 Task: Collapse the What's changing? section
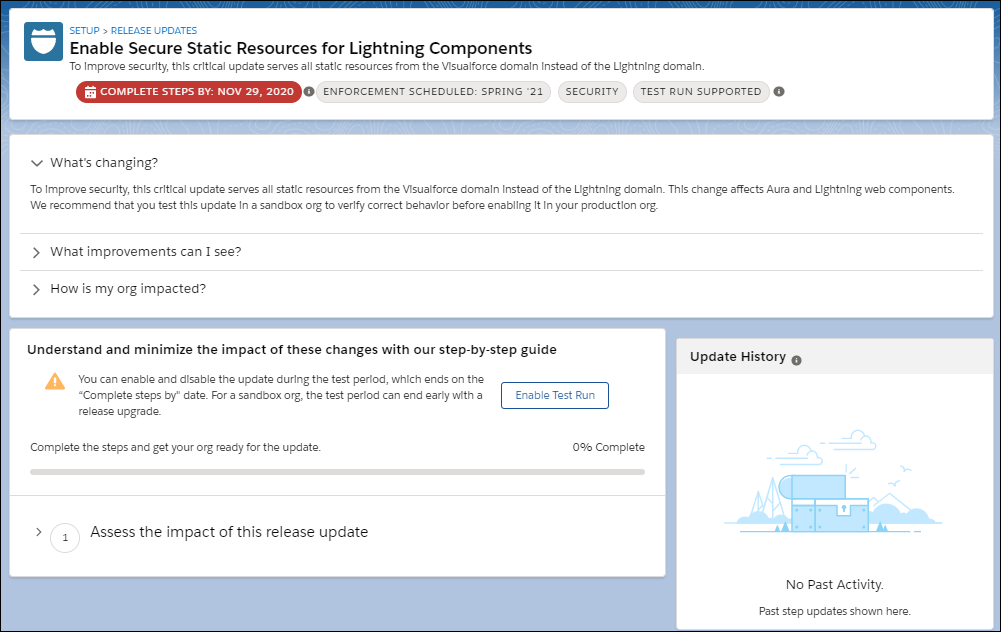point(36,163)
